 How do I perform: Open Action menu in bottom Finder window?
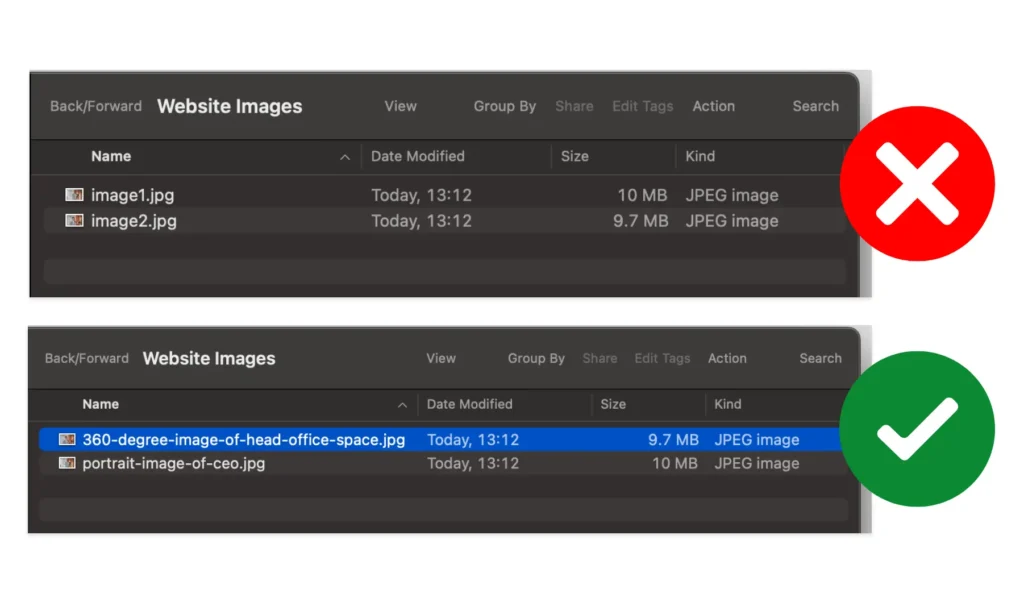click(x=727, y=358)
